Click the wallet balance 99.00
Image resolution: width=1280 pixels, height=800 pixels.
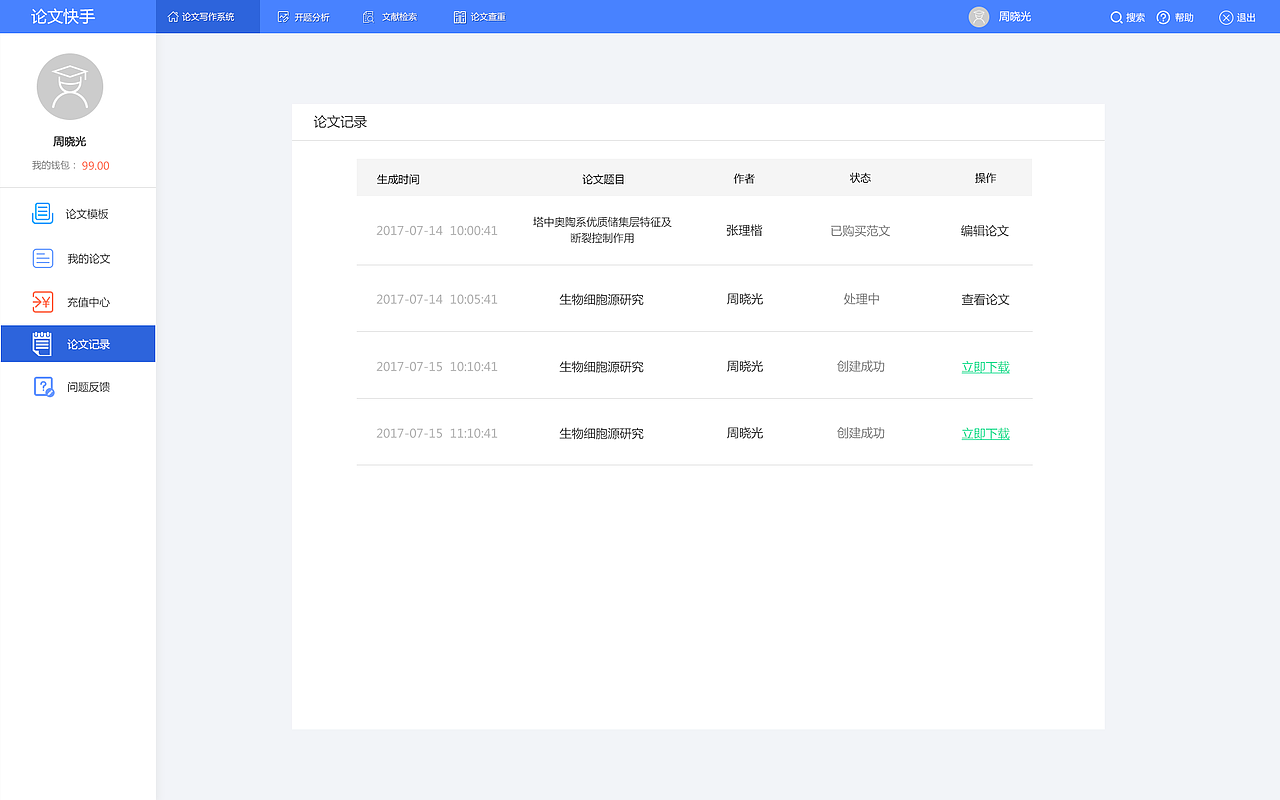click(x=96, y=165)
